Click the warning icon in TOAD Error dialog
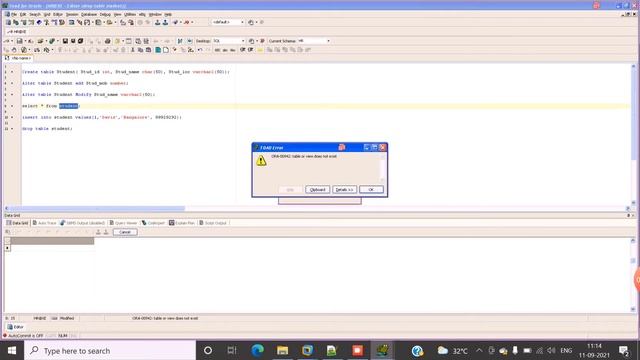This screenshot has height=360, width=640. (261, 160)
